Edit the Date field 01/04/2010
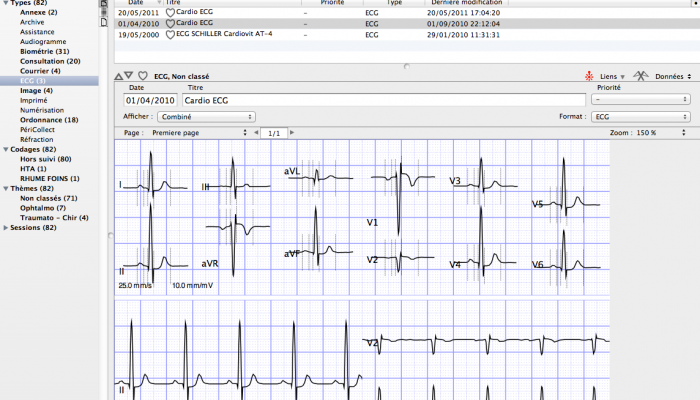The width and height of the screenshot is (700, 400). (x=150, y=100)
